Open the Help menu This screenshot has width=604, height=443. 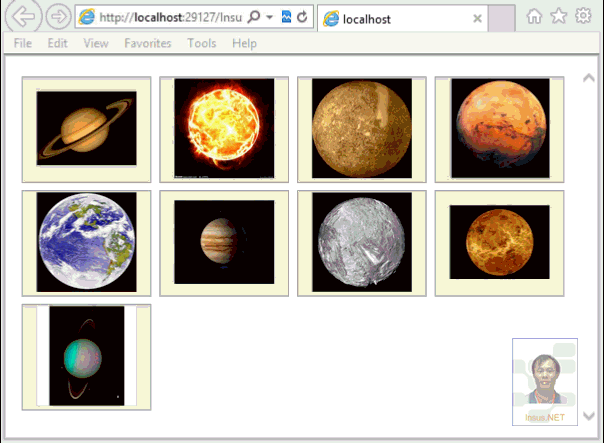click(x=244, y=43)
